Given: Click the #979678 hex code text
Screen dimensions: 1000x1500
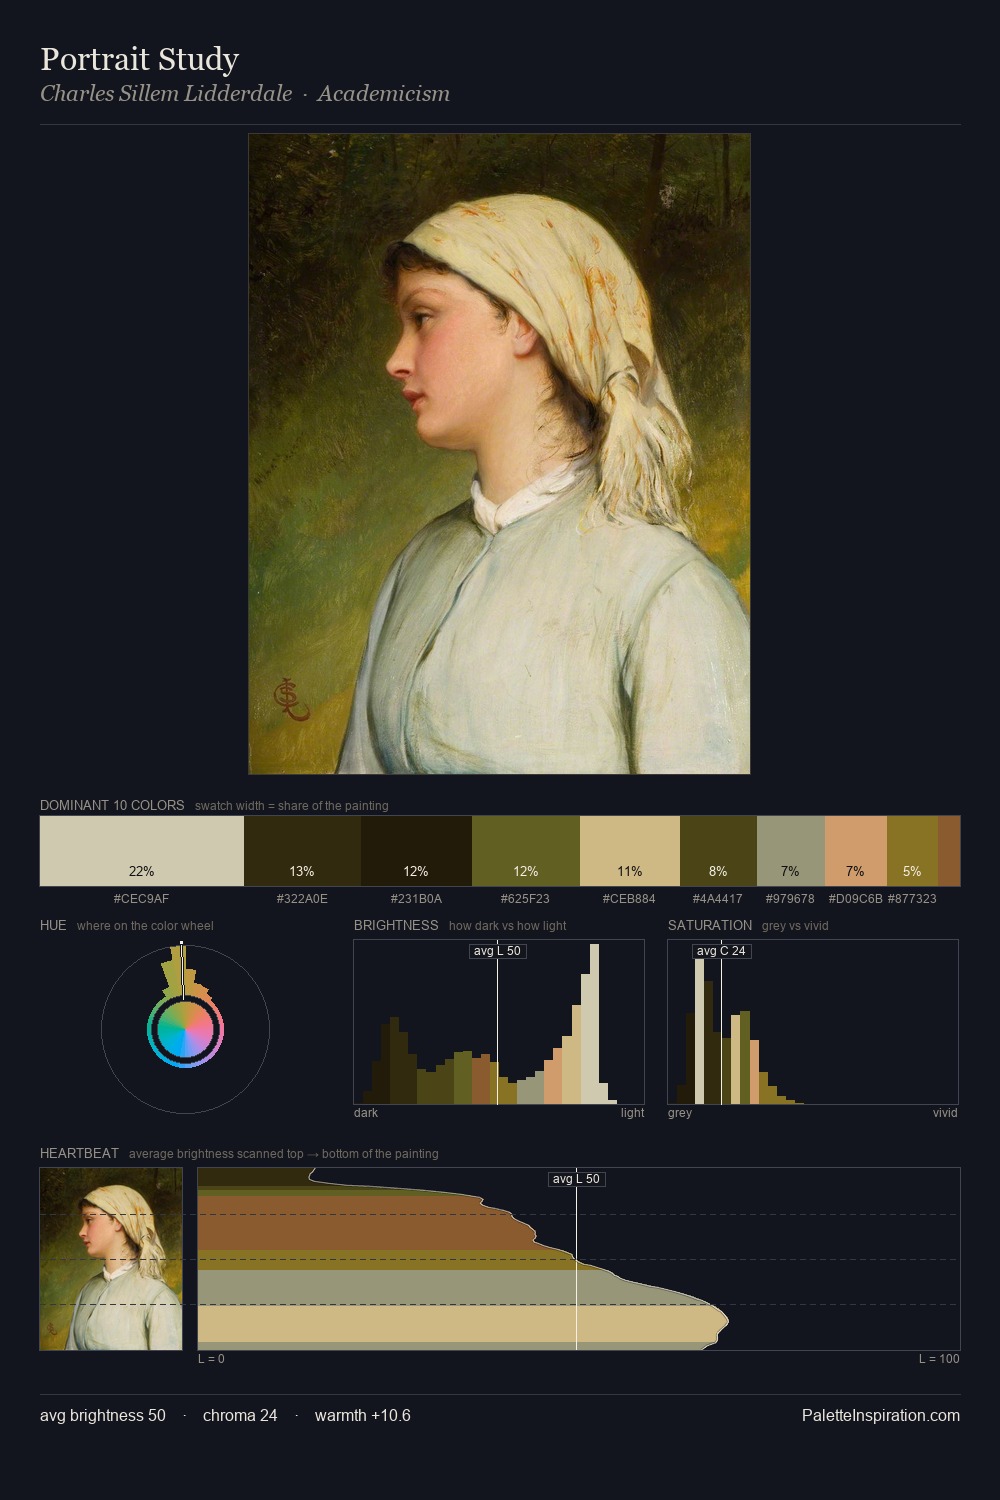Looking at the screenshot, I should click(x=790, y=899).
